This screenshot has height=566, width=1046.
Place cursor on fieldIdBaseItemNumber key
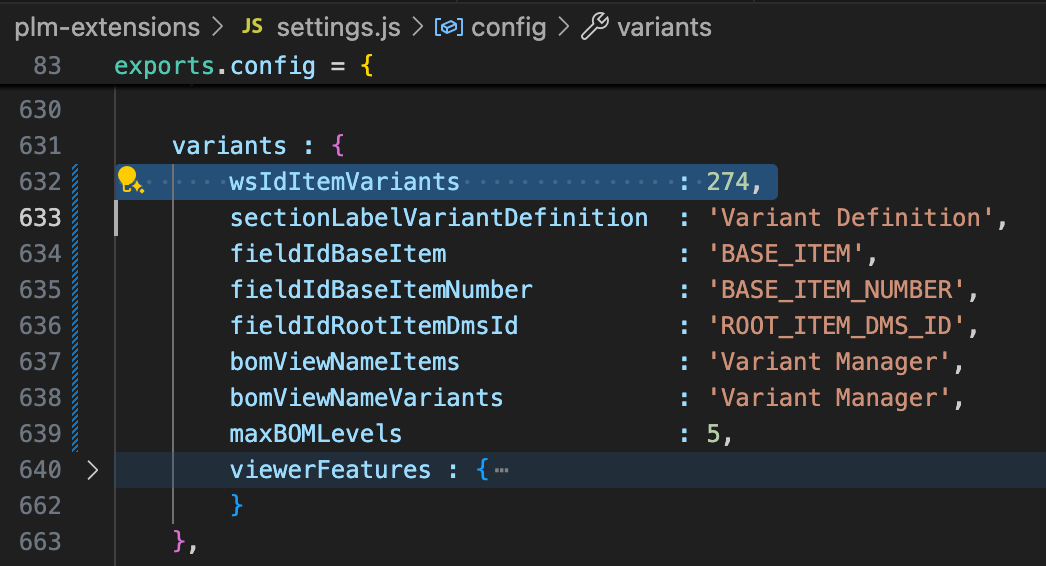point(381,290)
